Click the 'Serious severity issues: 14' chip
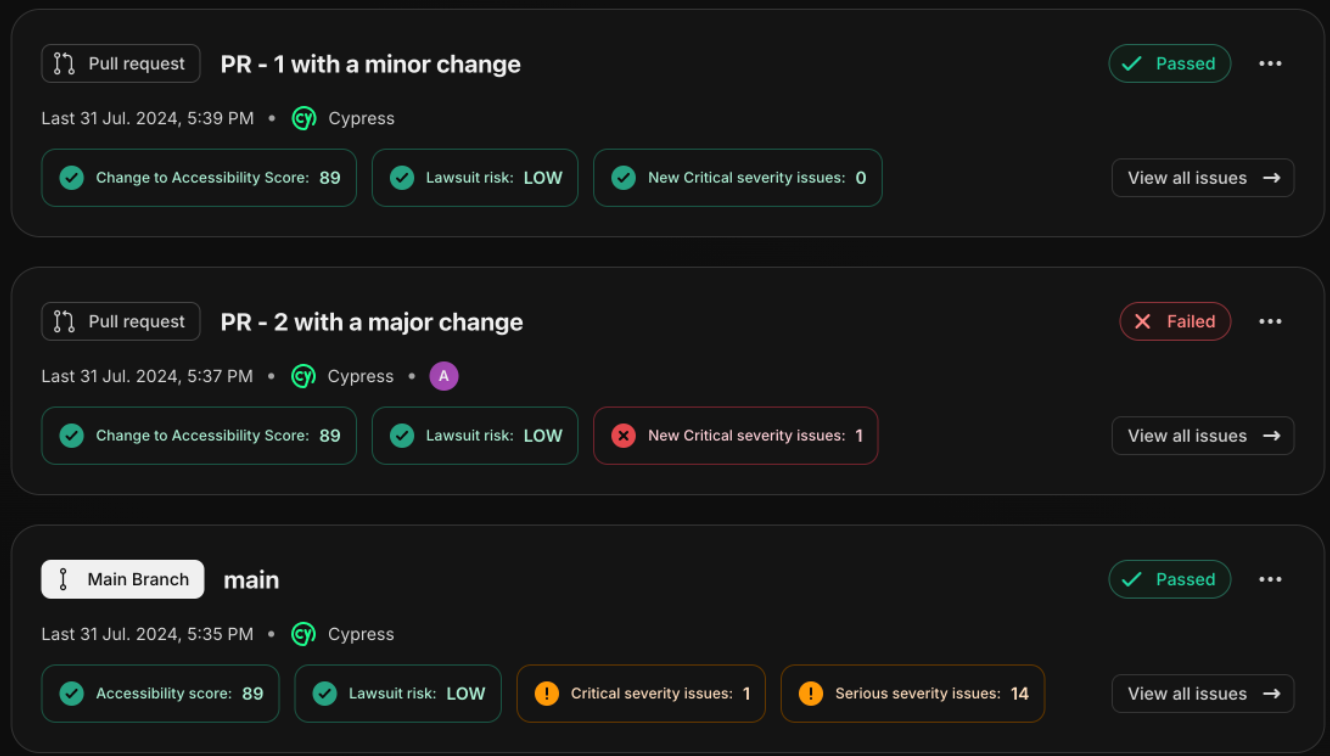 tap(912, 693)
